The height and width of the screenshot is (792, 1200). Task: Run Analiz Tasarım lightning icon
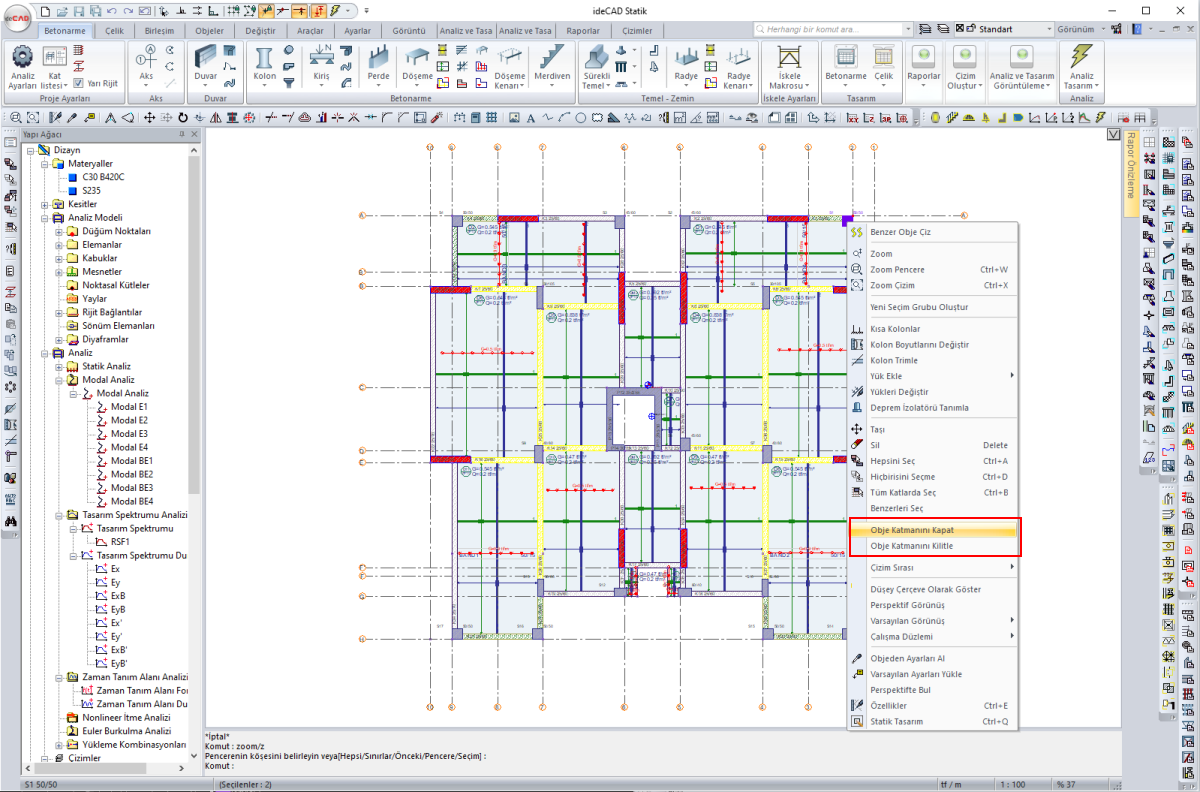click(x=1081, y=59)
